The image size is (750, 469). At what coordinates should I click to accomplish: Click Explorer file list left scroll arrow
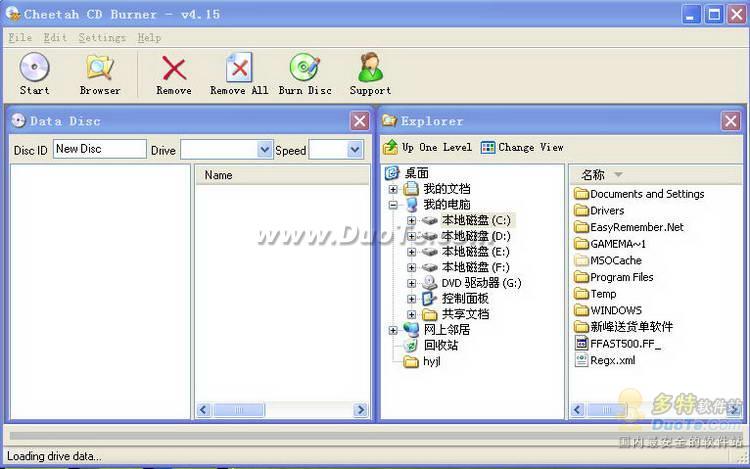(x=578, y=410)
